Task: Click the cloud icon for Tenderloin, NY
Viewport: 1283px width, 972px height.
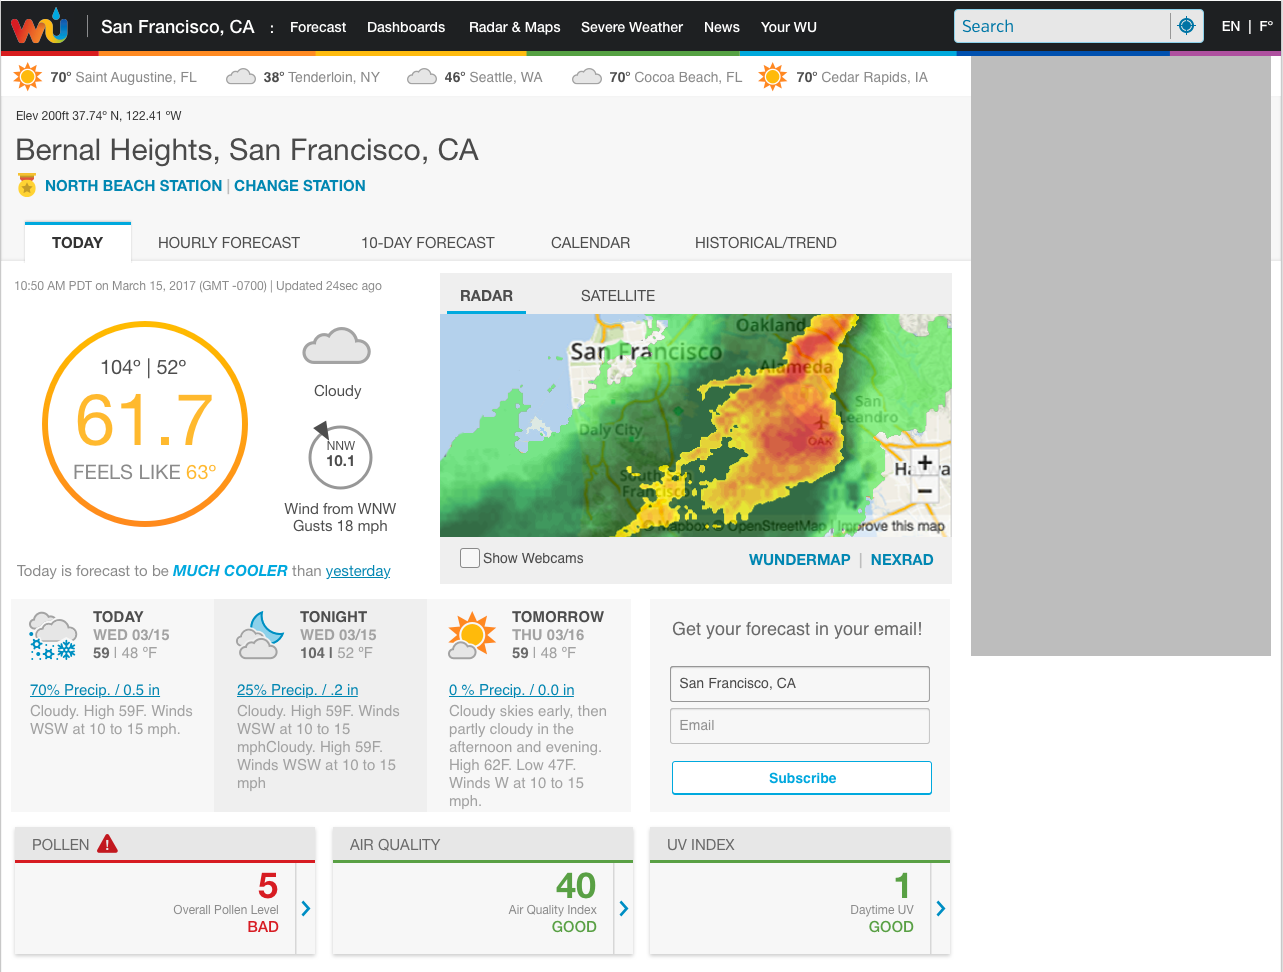Action: 241,77
